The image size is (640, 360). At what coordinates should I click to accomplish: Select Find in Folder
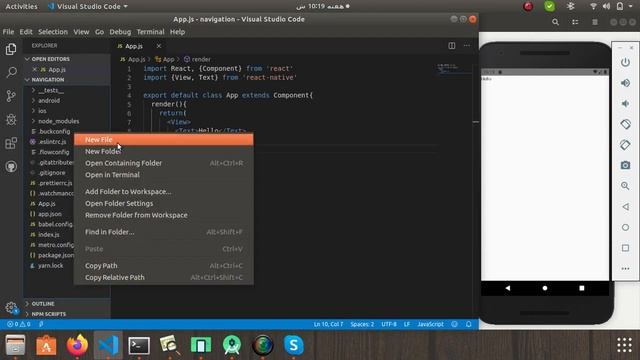coord(163,232)
